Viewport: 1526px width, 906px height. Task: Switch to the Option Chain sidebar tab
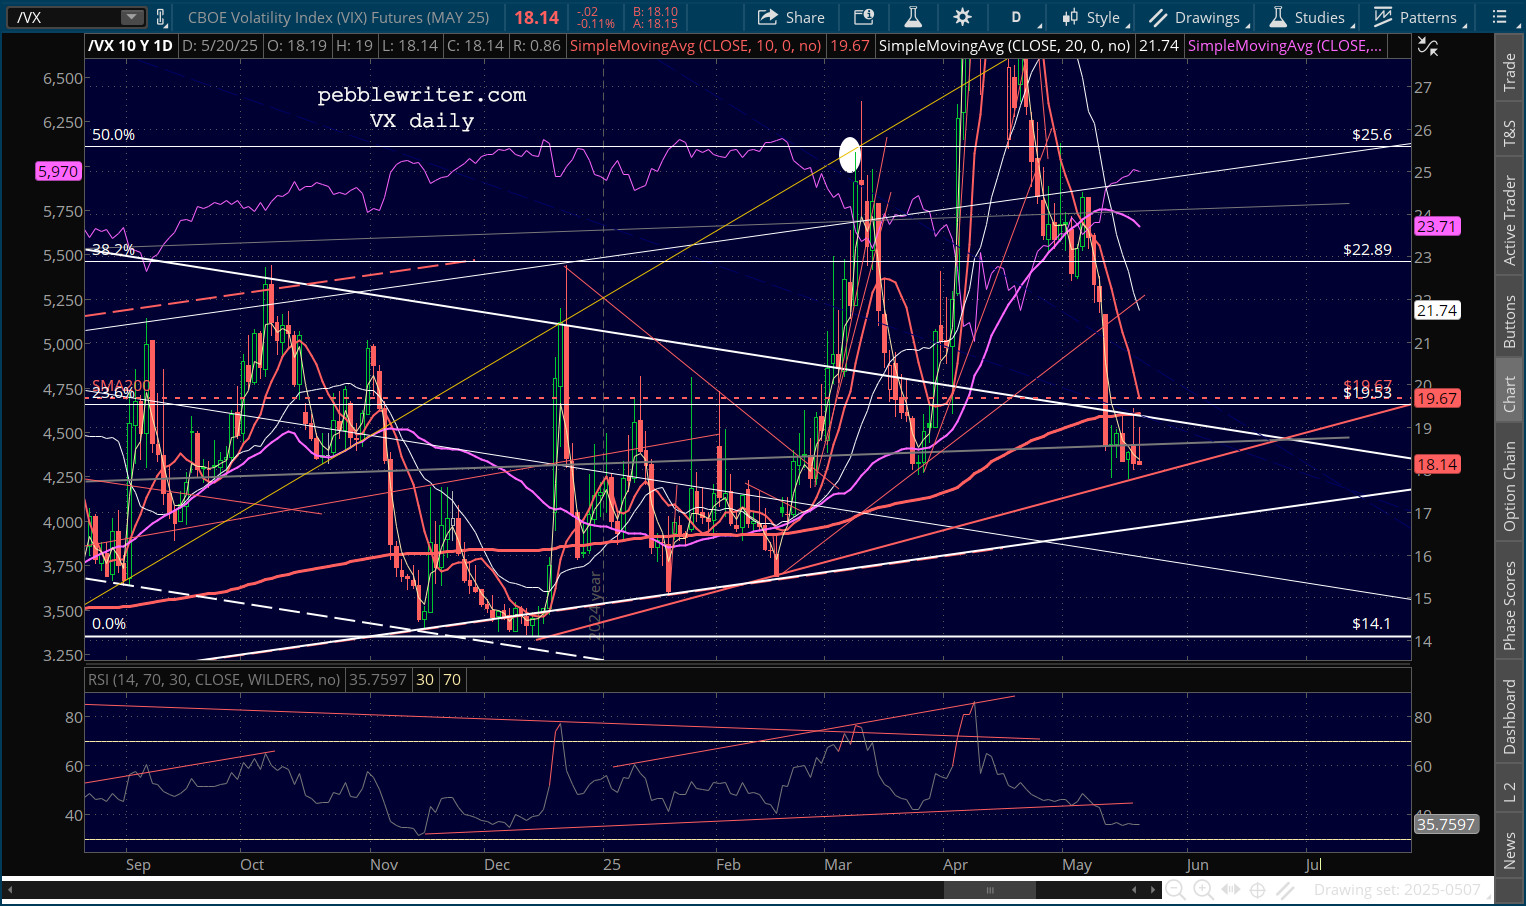point(1510,486)
